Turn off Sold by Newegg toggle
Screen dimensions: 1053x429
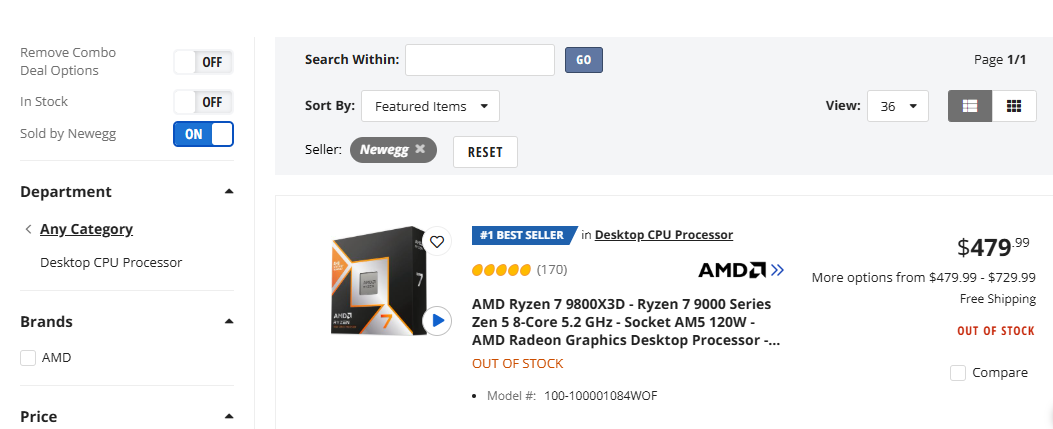pos(203,133)
